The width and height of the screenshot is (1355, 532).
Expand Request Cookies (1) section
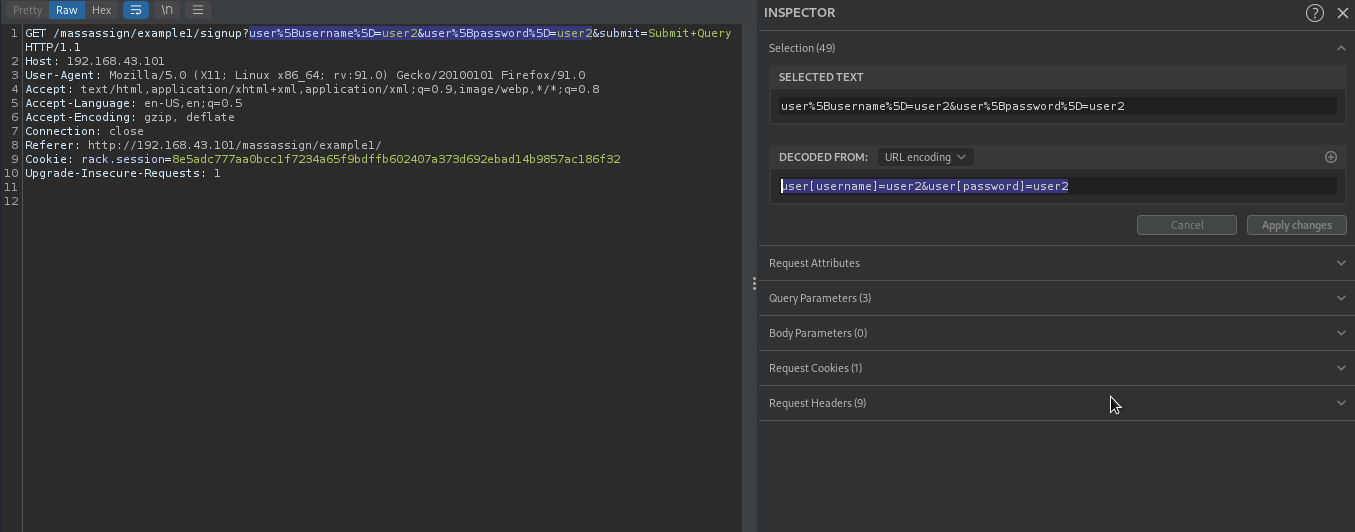tap(1056, 368)
